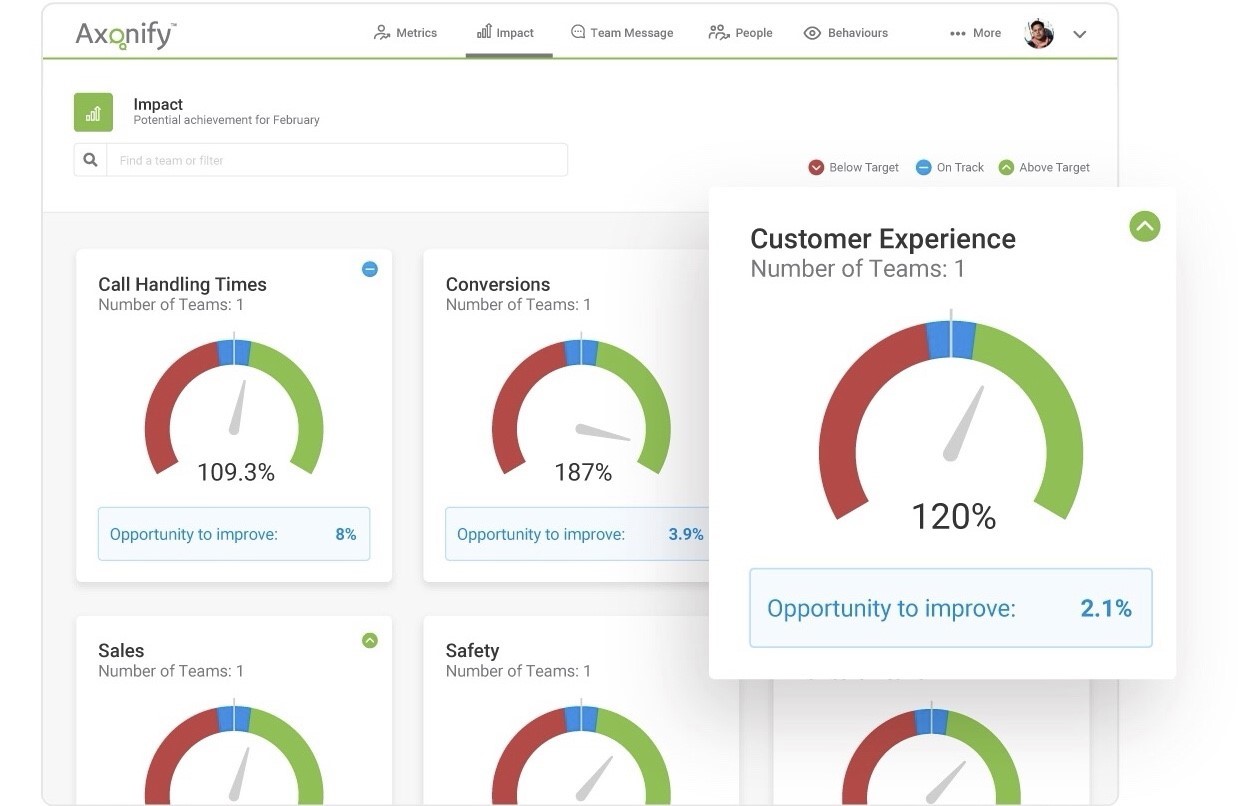Click the Below Target legend icon
Image resolution: width=1238 pixels, height=806 pixels.
816,168
